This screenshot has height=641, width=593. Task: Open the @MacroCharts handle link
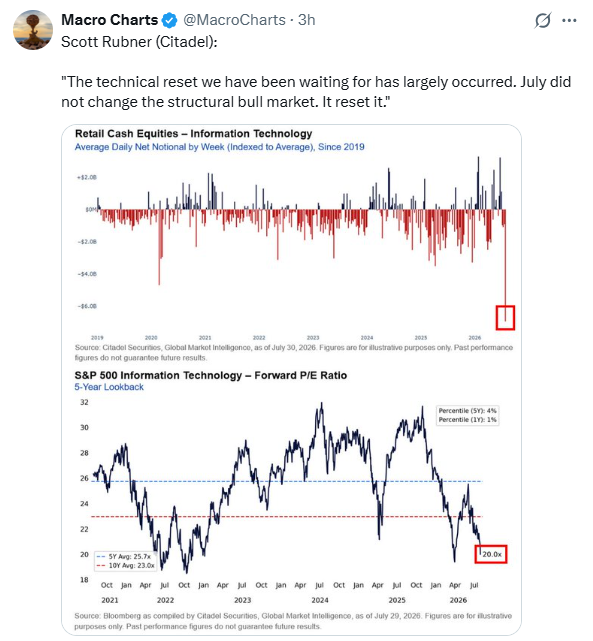pyautogui.click(x=234, y=20)
